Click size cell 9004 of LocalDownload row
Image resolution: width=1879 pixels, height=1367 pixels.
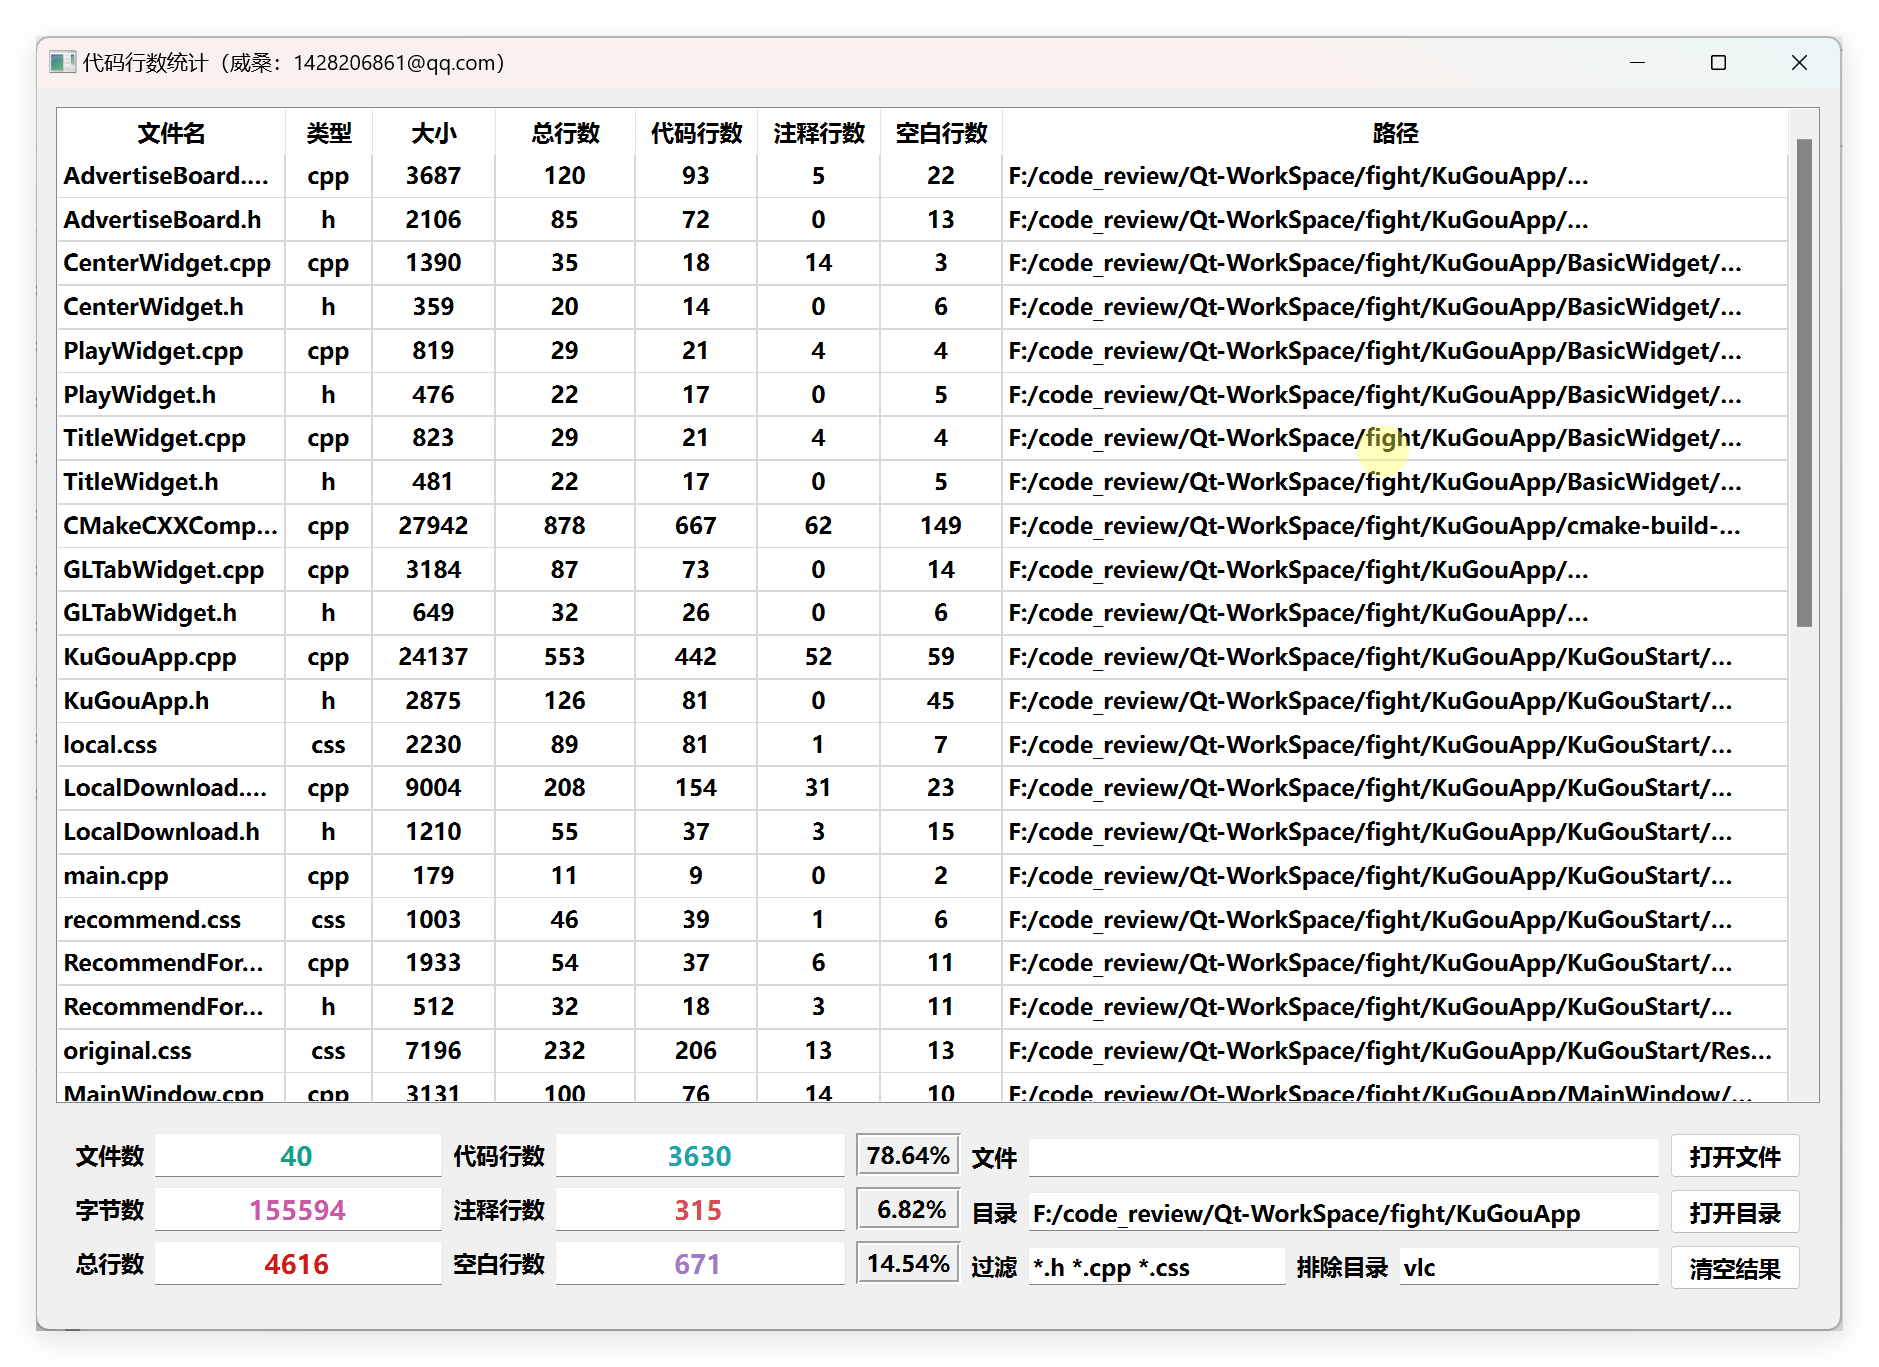(x=433, y=788)
